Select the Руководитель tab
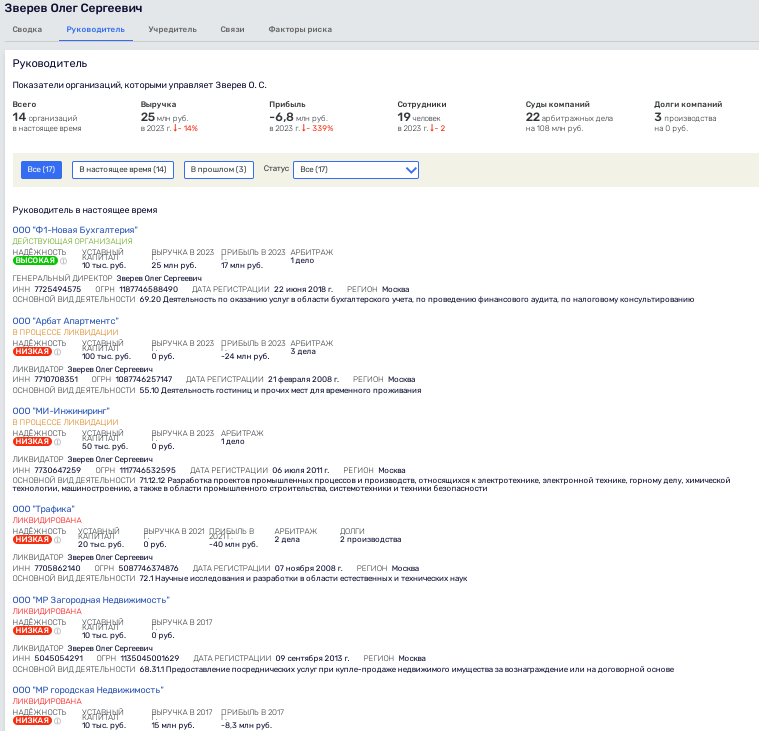 [95, 30]
